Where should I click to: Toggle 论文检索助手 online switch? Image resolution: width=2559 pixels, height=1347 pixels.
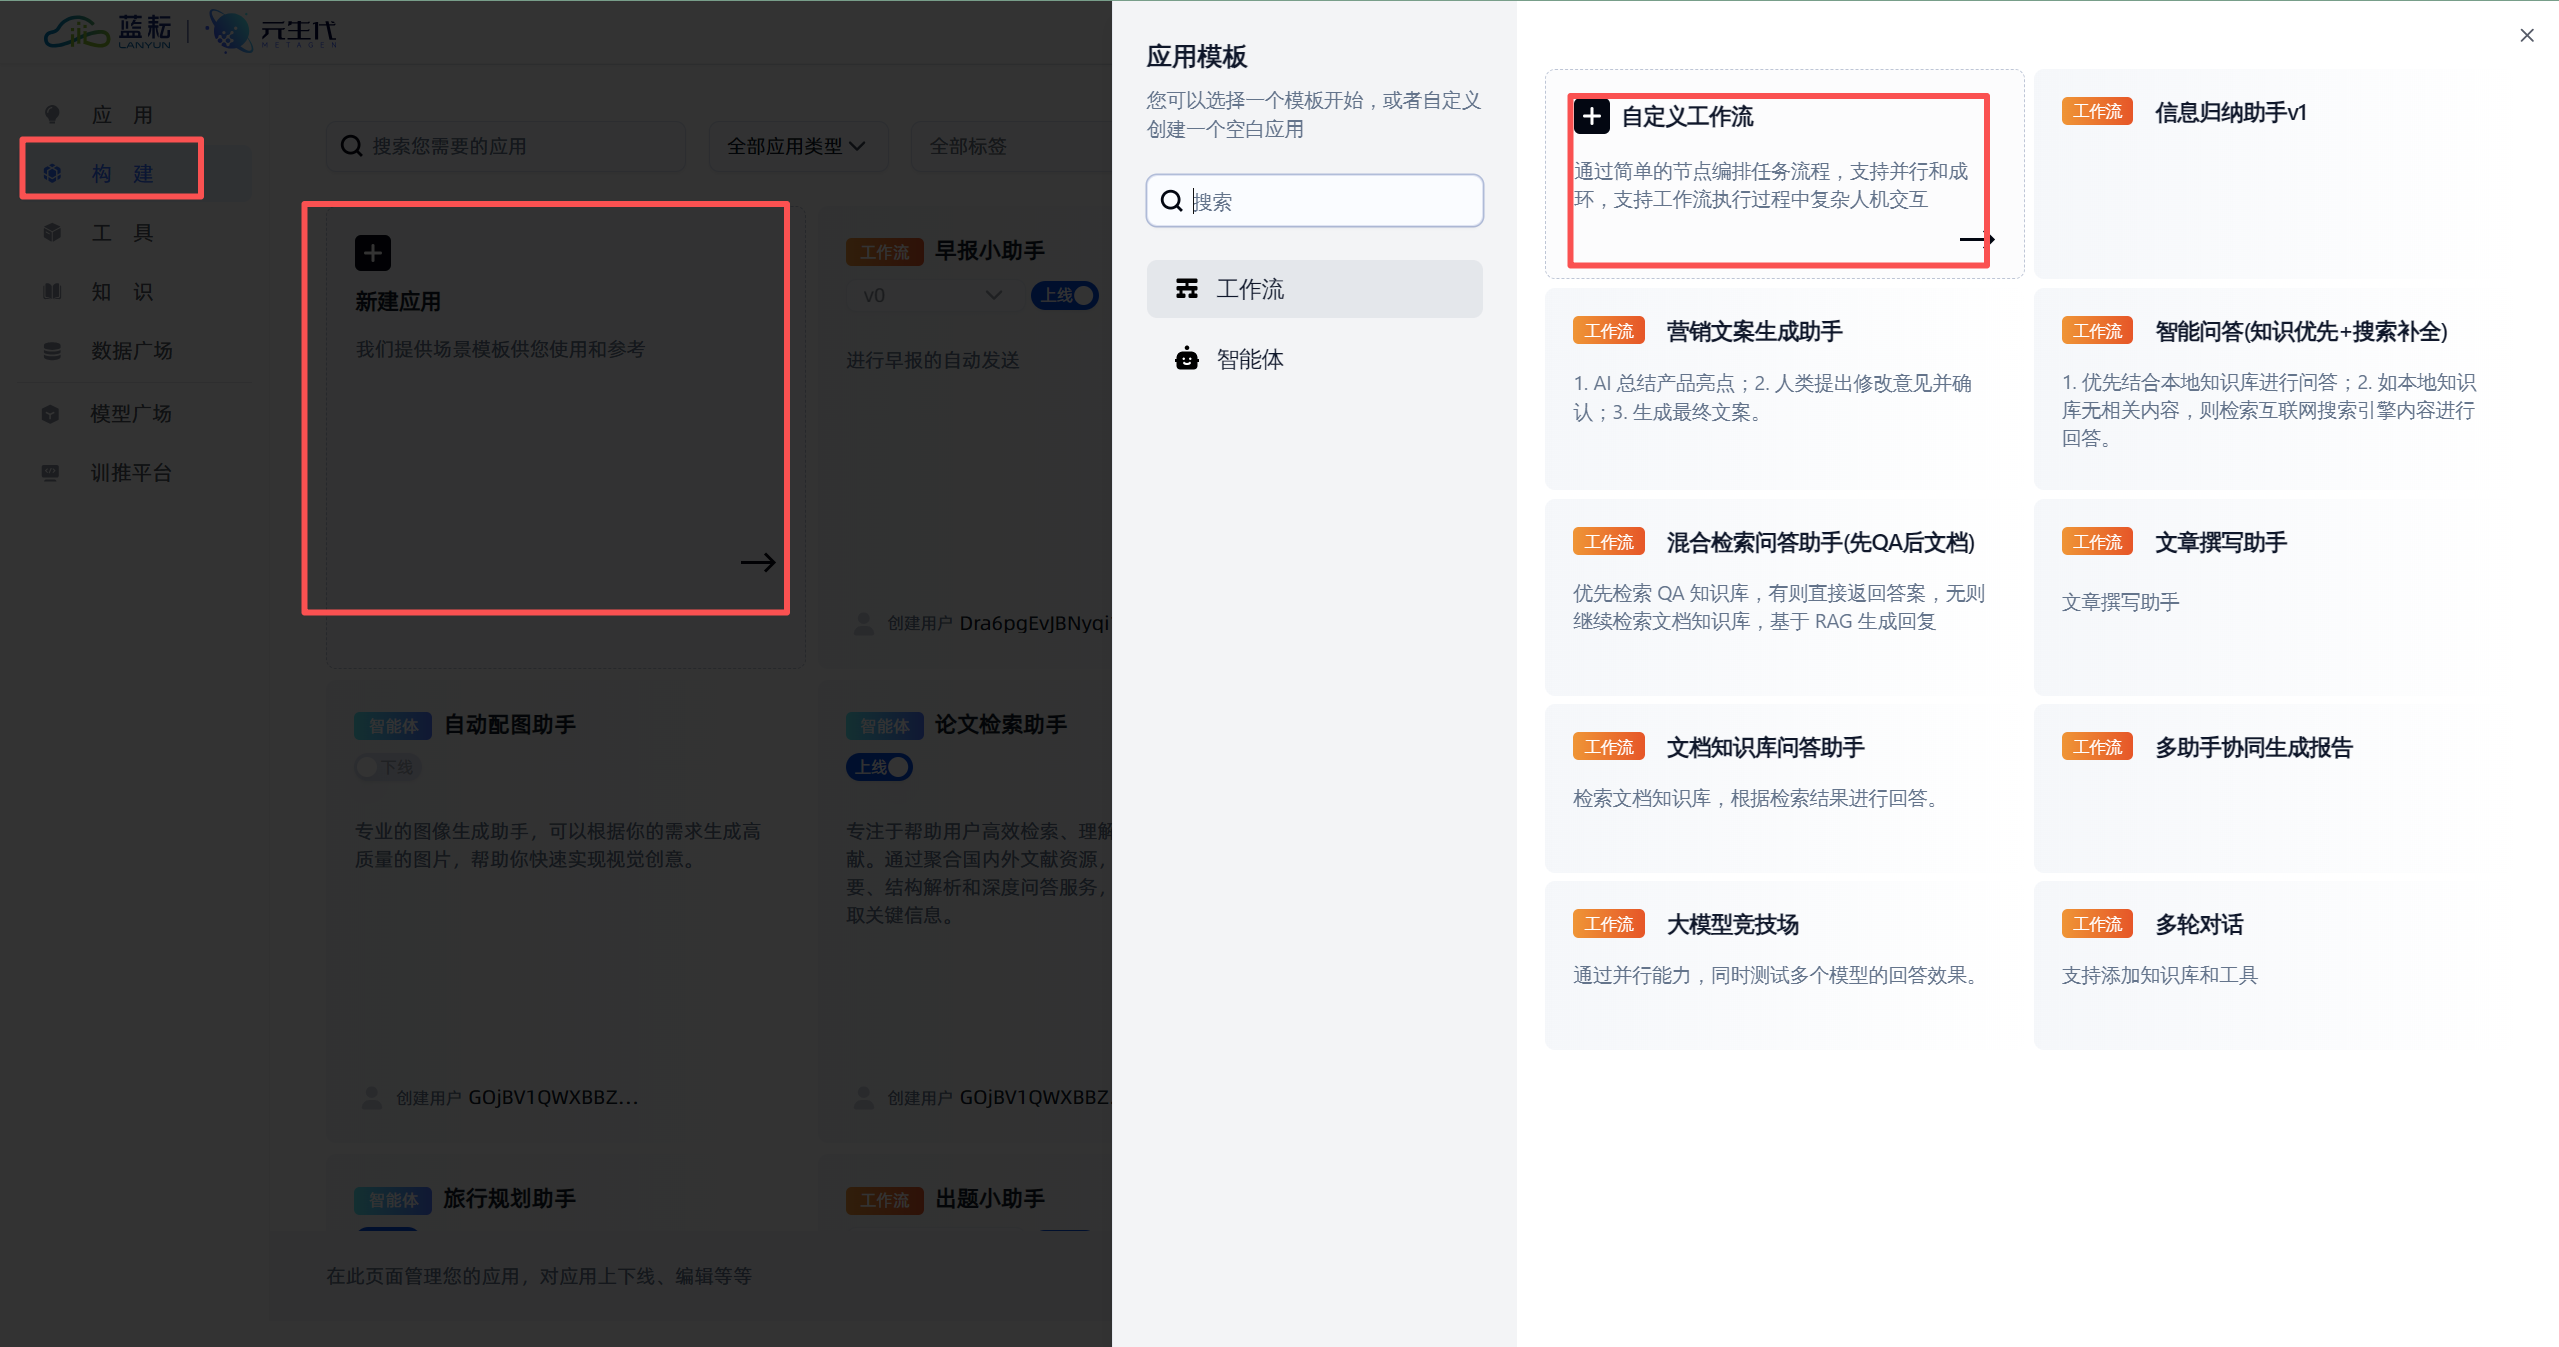(x=881, y=767)
